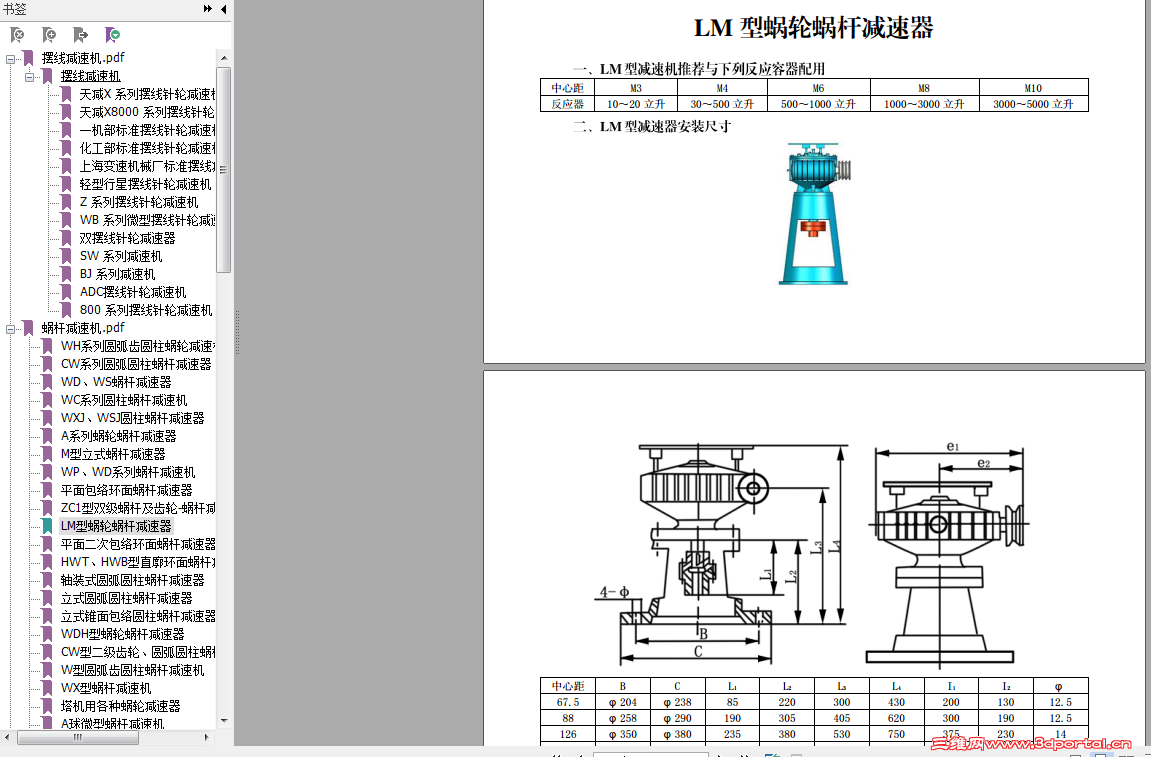Collapse the 书签 panel with the left-arrow

(x=223, y=9)
